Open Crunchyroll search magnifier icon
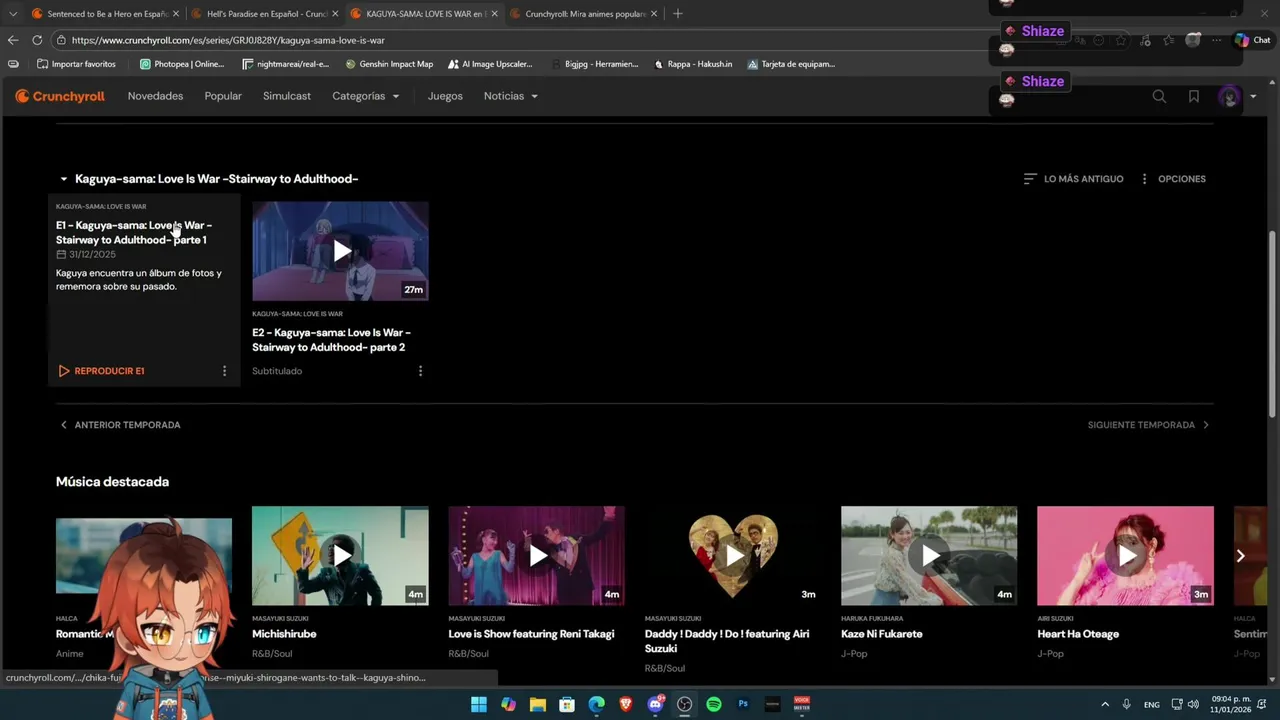 [1159, 96]
